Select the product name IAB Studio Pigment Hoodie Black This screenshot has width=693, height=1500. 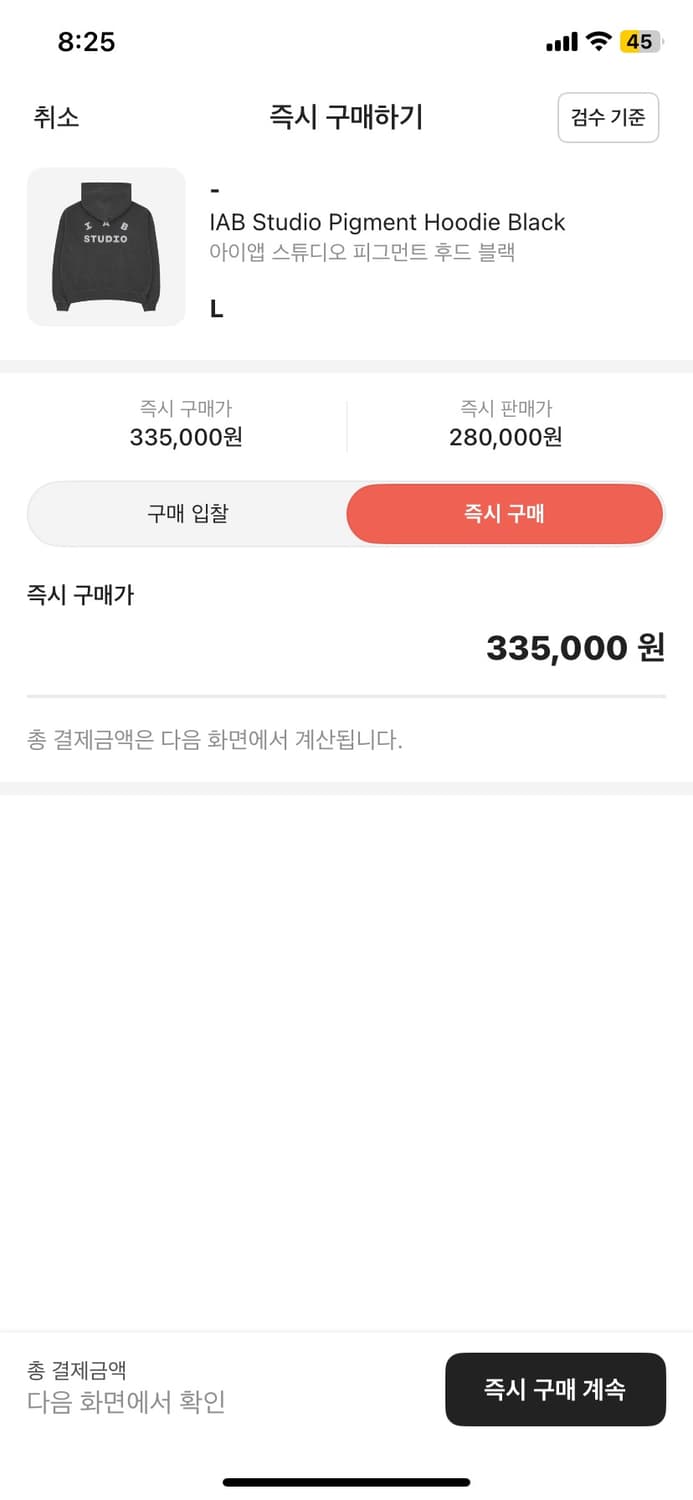click(389, 223)
